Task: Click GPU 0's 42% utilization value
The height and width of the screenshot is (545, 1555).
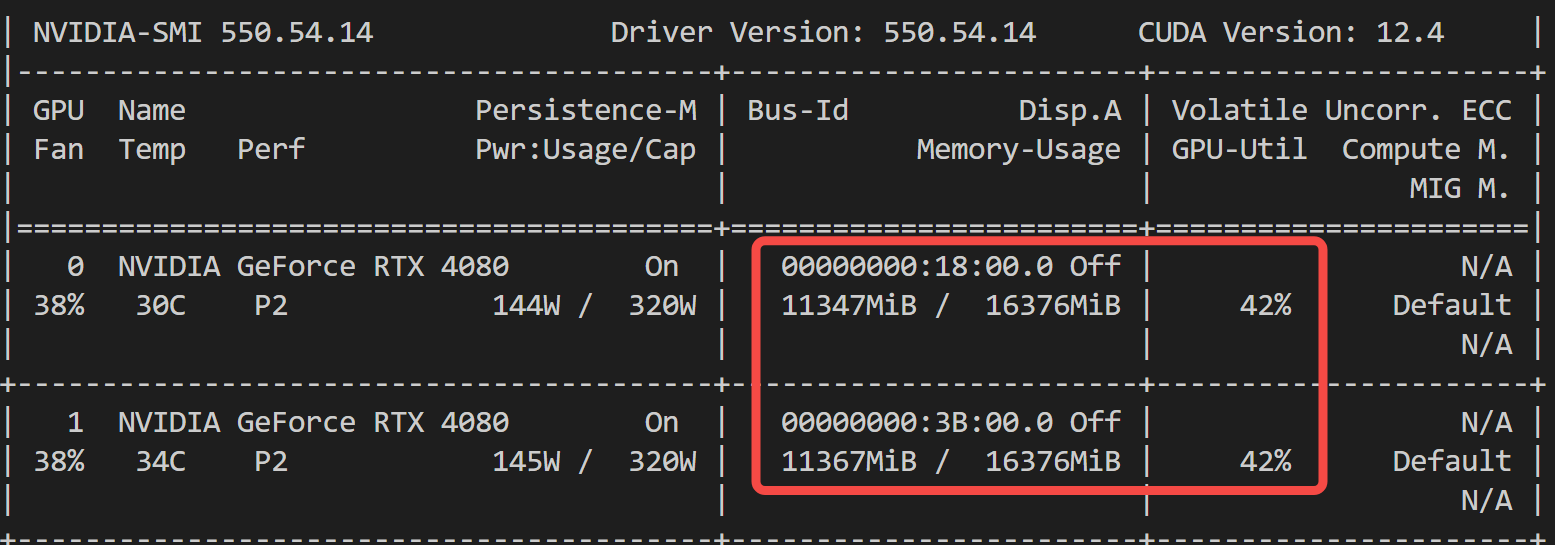Action: pyautogui.click(x=1265, y=305)
